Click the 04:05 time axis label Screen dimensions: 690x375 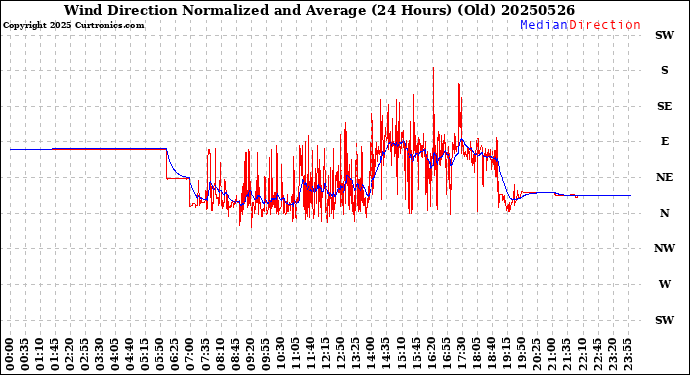pos(115,355)
